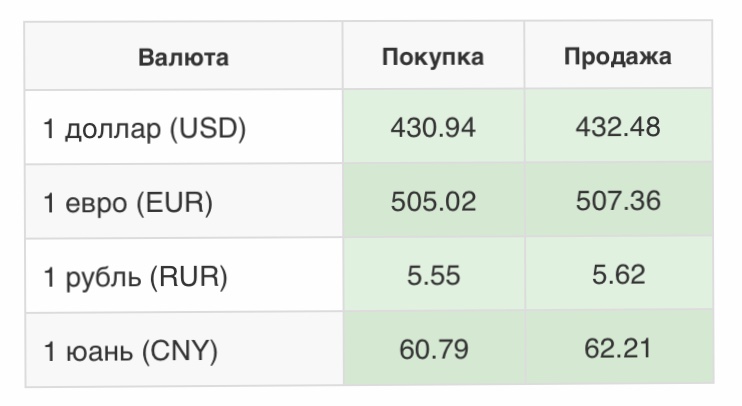
Task: Click the Продажа column header
Action: click(x=617, y=57)
